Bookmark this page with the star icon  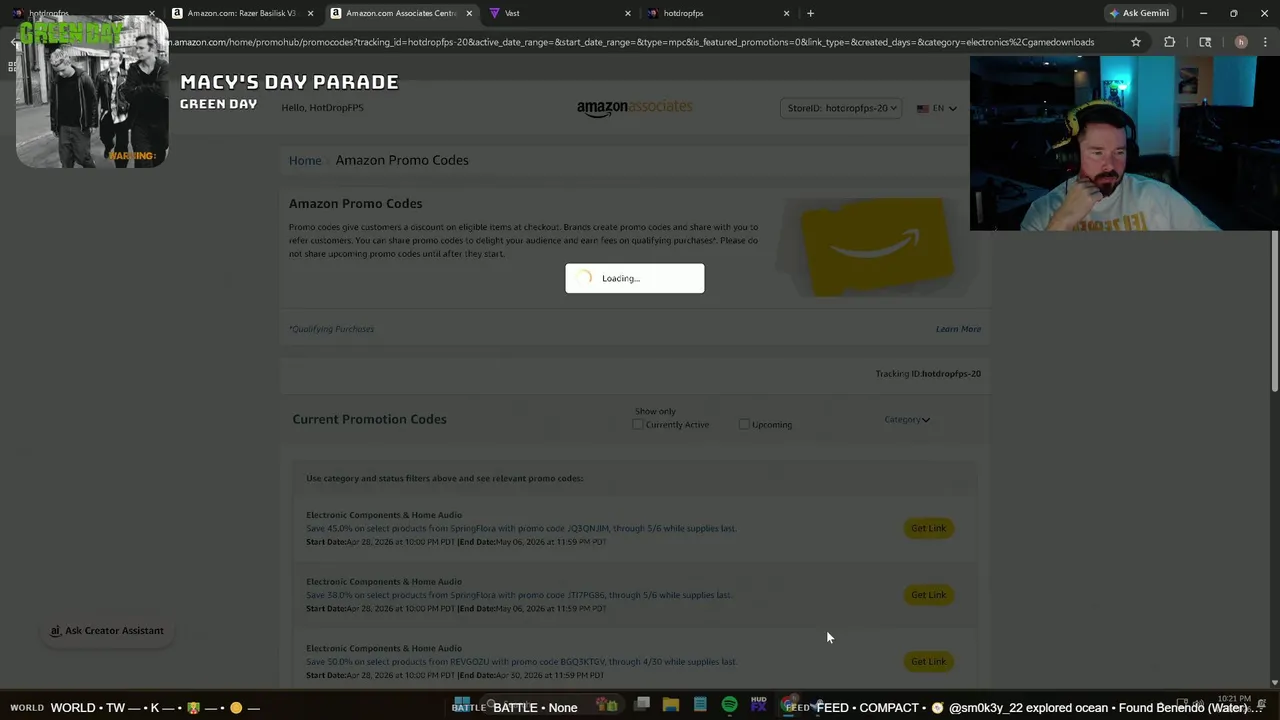pos(1136,42)
